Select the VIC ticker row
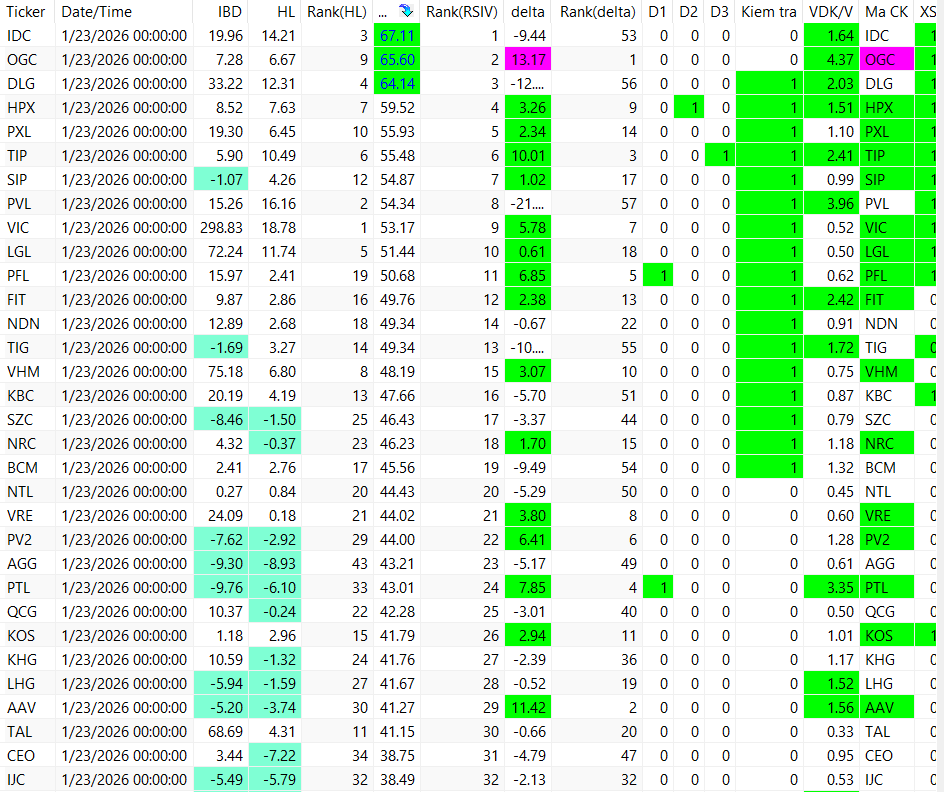 click(x=472, y=227)
